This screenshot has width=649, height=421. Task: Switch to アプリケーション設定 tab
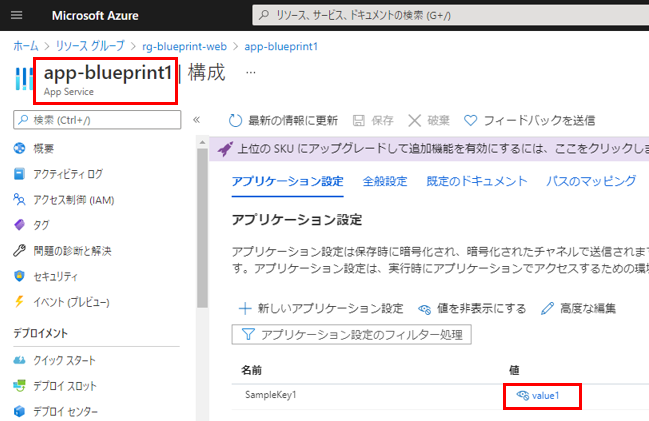(288, 181)
